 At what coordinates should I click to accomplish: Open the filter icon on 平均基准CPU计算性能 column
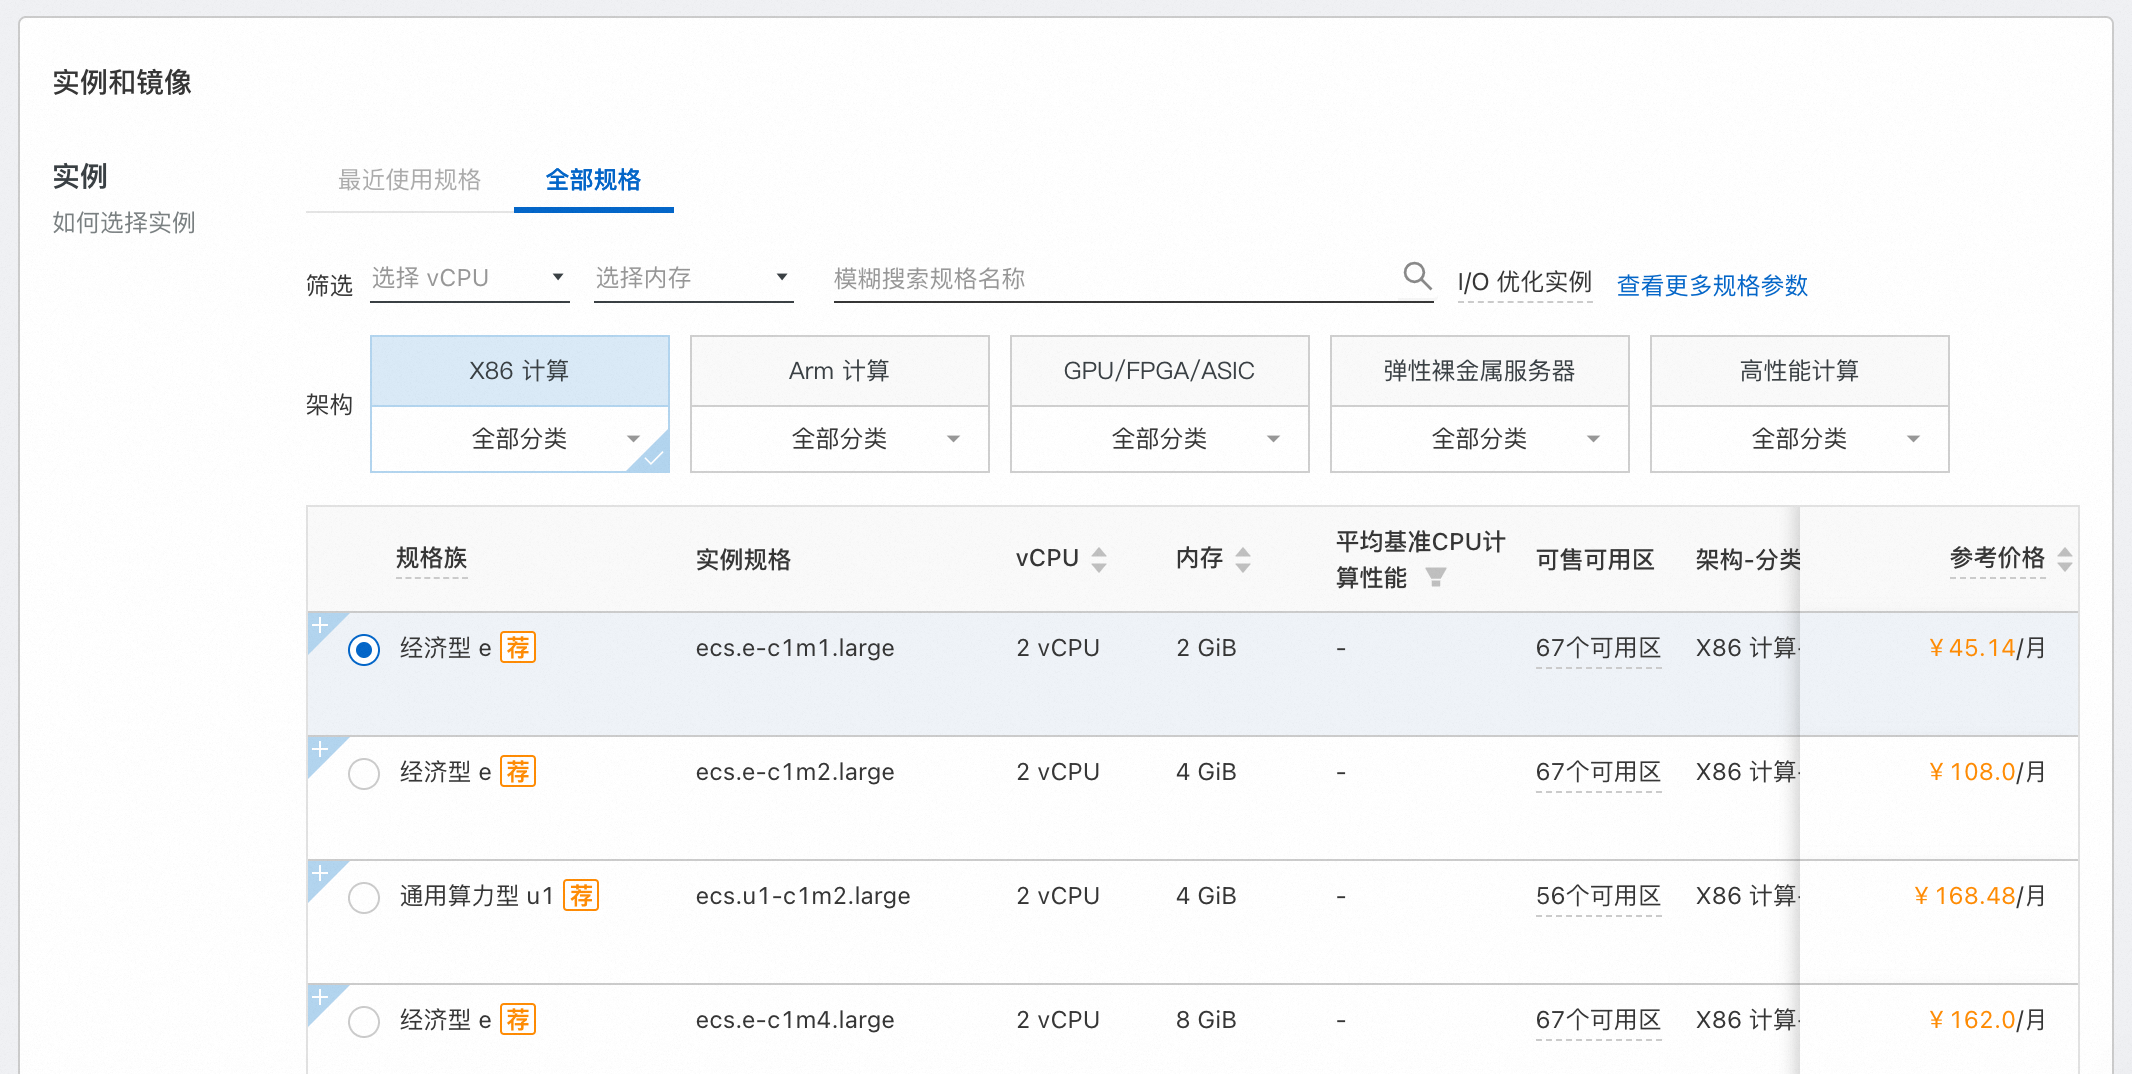coord(1437,577)
